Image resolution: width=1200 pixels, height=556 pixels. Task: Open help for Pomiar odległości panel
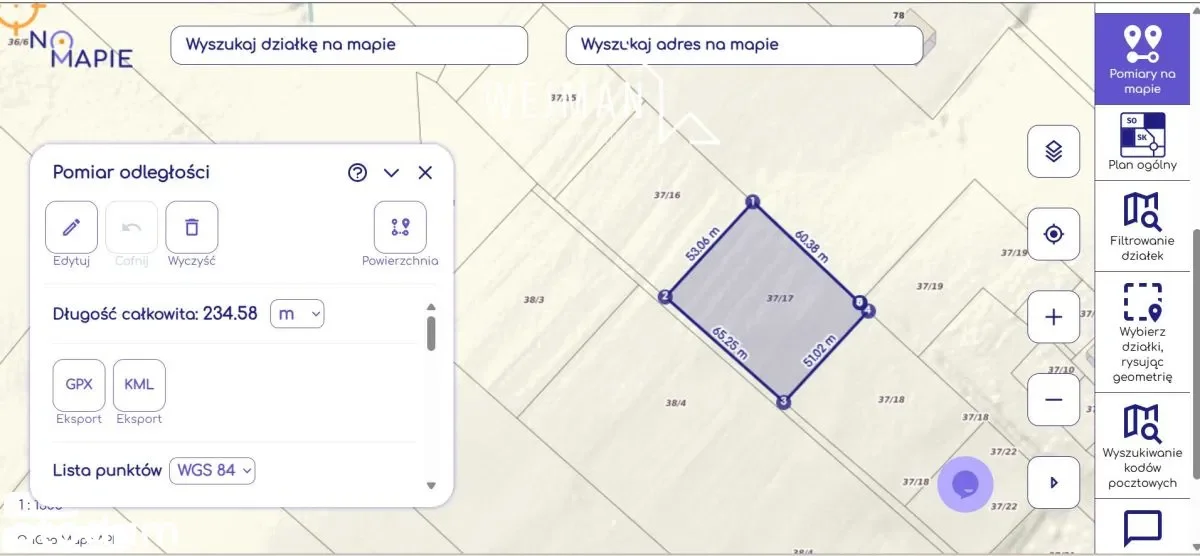(x=357, y=173)
